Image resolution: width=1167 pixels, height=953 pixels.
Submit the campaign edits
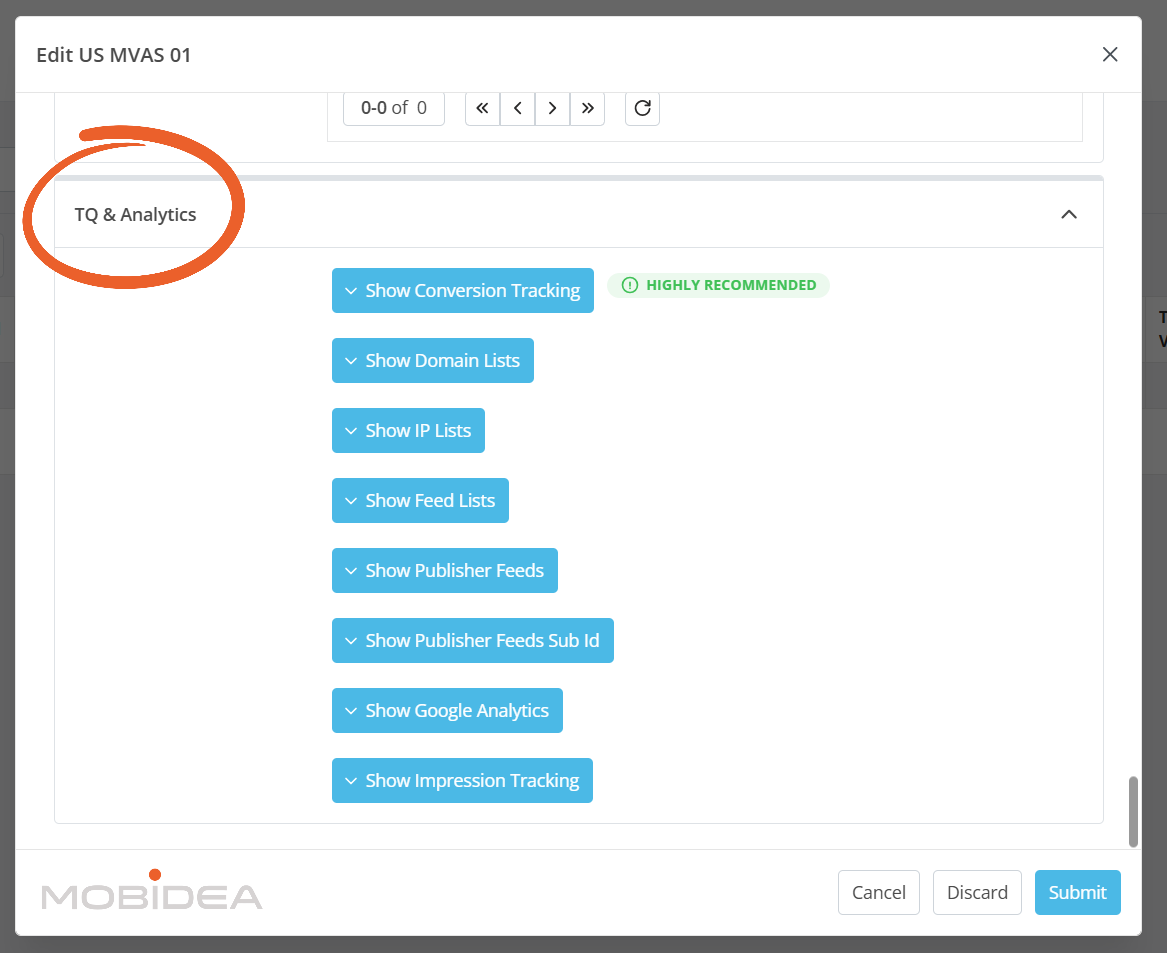click(x=1077, y=892)
